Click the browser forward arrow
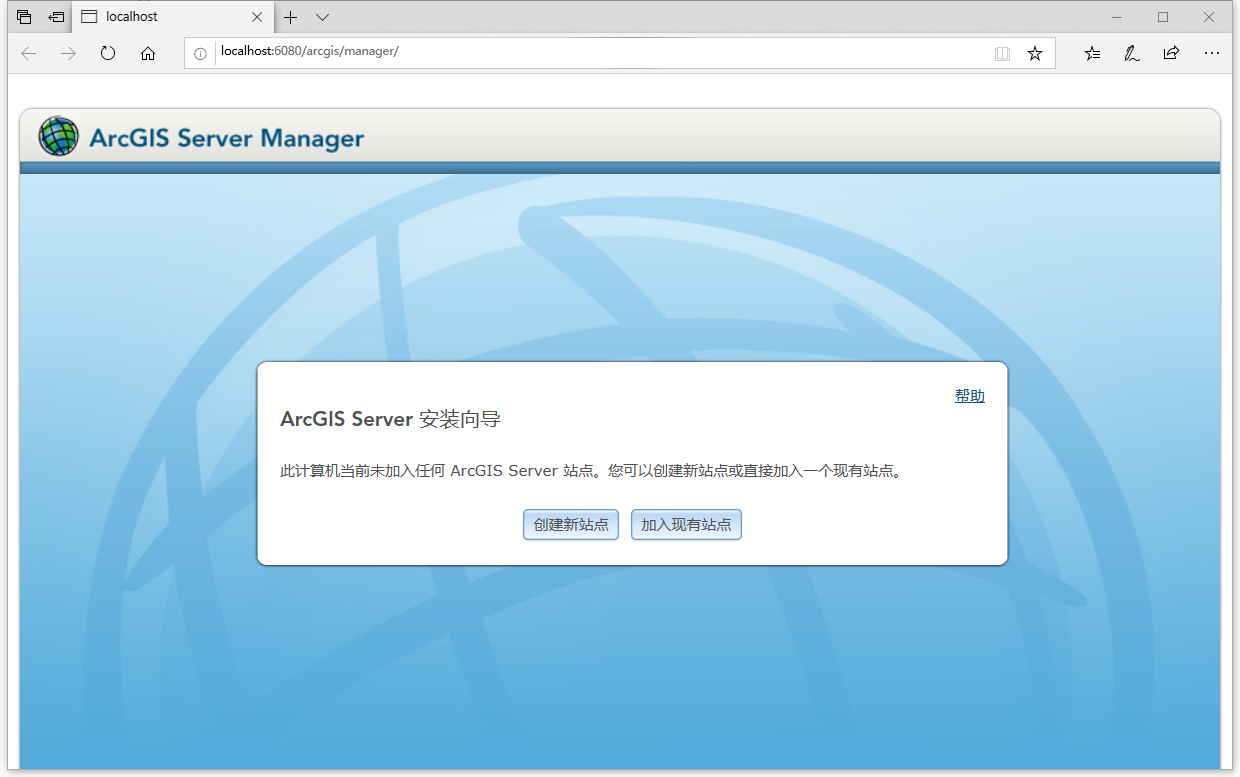The image size is (1240, 777). point(68,53)
